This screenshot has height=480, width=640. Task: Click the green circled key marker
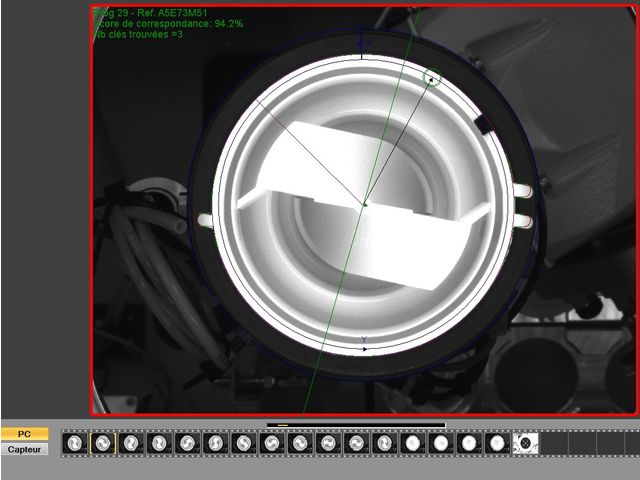pyautogui.click(x=433, y=77)
